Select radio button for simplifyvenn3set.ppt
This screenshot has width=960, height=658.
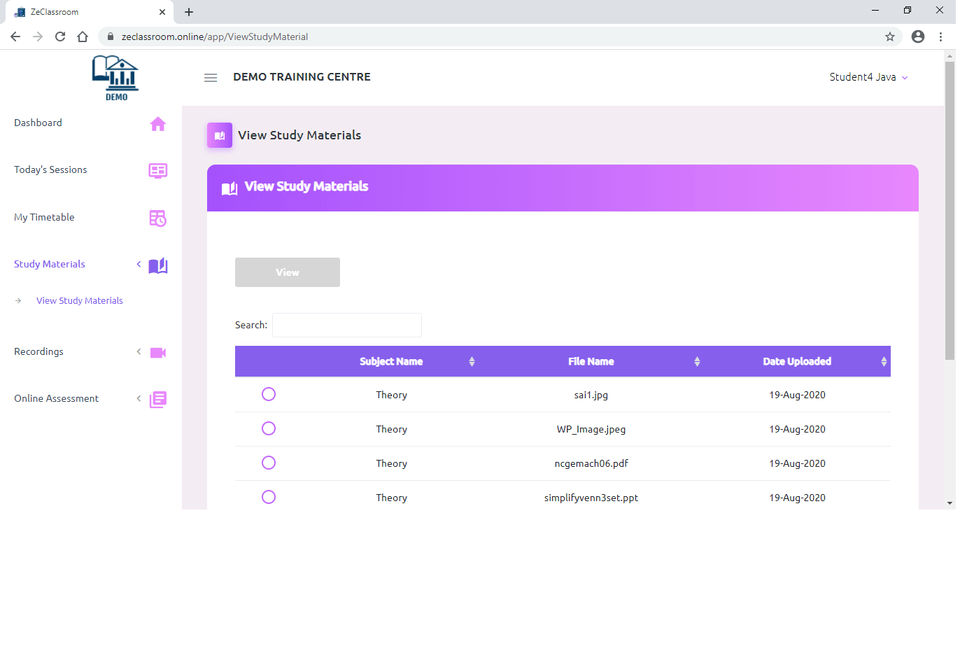coord(269,497)
